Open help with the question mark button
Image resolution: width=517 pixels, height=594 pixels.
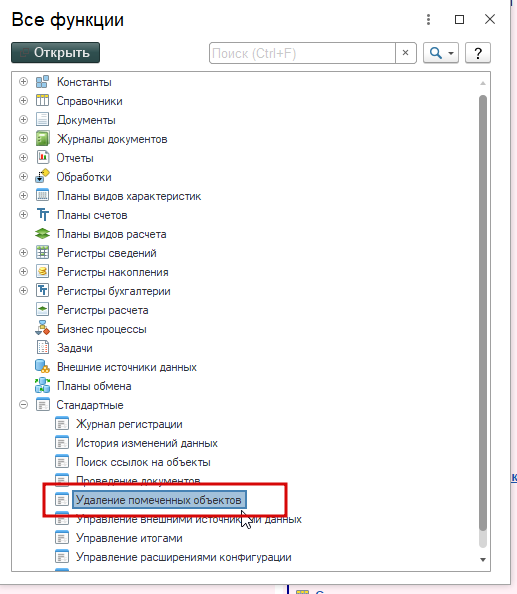[x=478, y=53]
